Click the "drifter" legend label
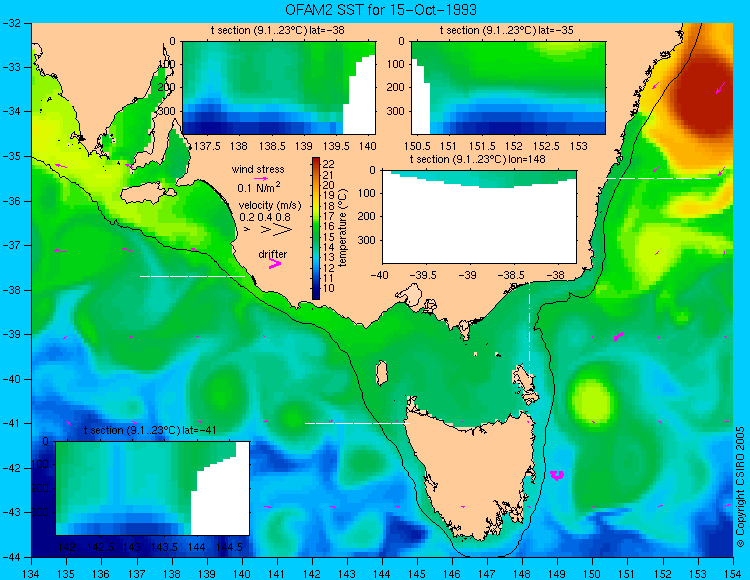The image size is (750, 580). tap(273, 254)
